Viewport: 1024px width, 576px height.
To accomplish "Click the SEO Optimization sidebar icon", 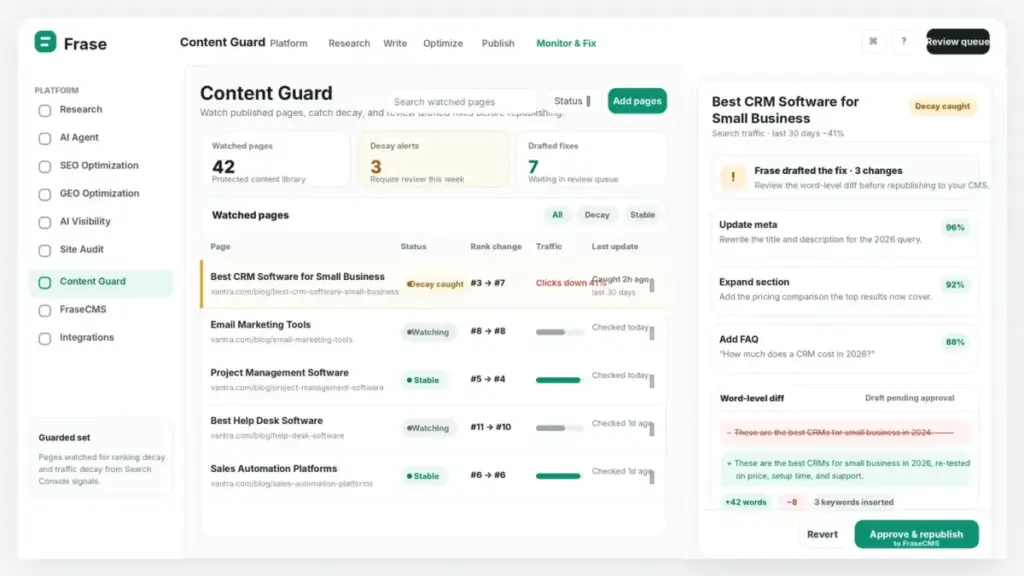I will point(44,167).
